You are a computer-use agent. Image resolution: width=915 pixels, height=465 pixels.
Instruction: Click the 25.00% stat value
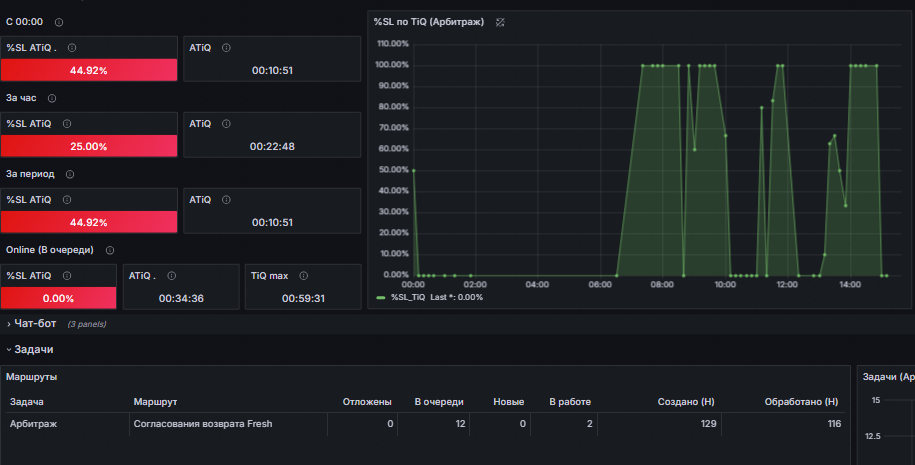pos(89,146)
